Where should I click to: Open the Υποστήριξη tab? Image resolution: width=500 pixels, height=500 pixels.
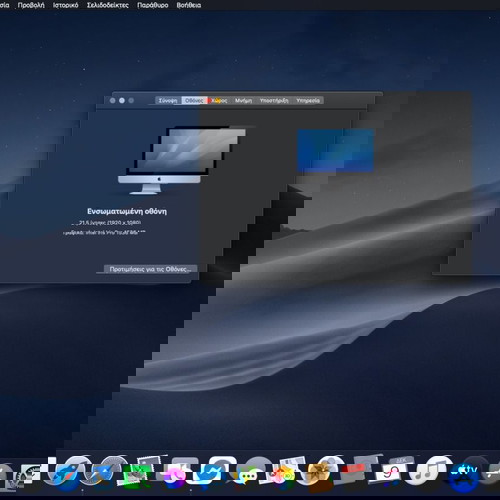point(274,100)
